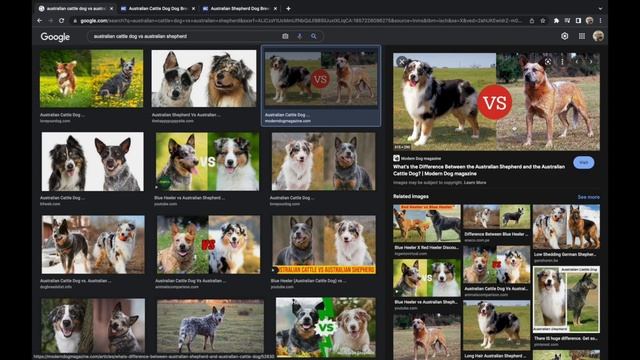
Task: Open a new tab with plus button
Action: (x=288, y=8)
